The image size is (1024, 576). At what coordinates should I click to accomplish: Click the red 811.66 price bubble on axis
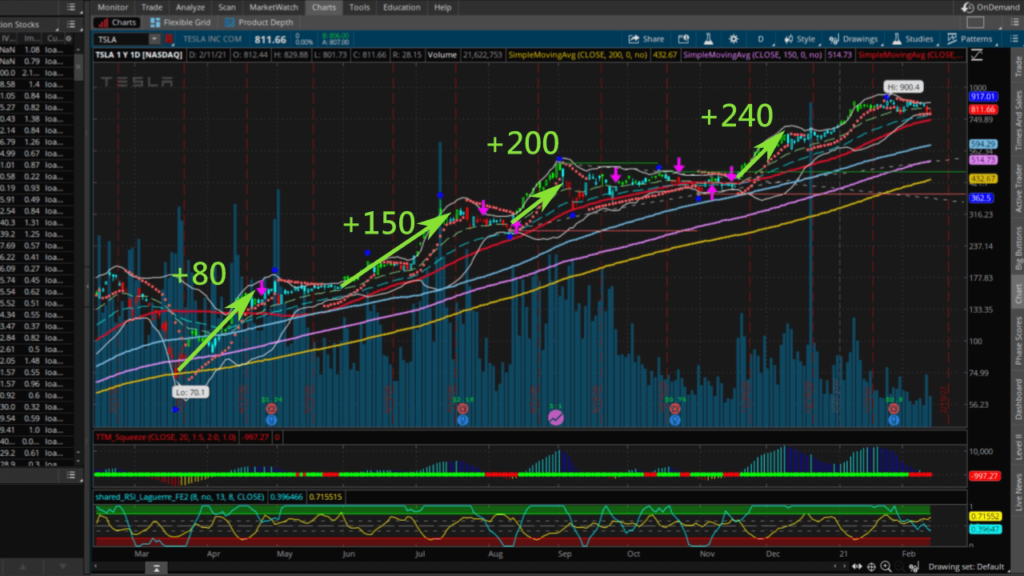(983, 110)
